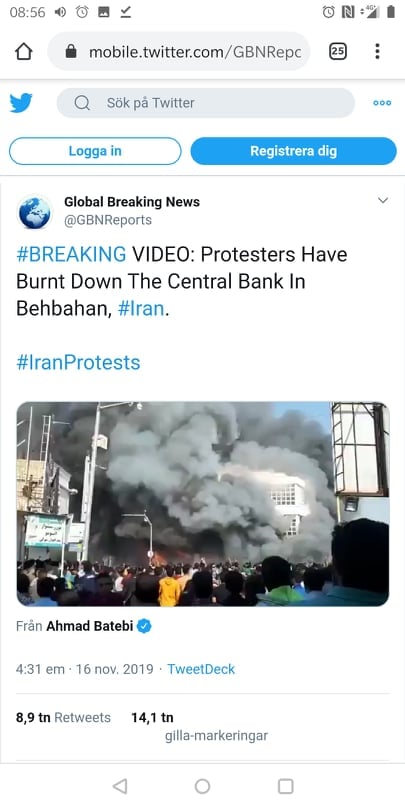Expand the tweet options chevron
Image resolution: width=405 pixels, height=810 pixels.
[x=383, y=200]
